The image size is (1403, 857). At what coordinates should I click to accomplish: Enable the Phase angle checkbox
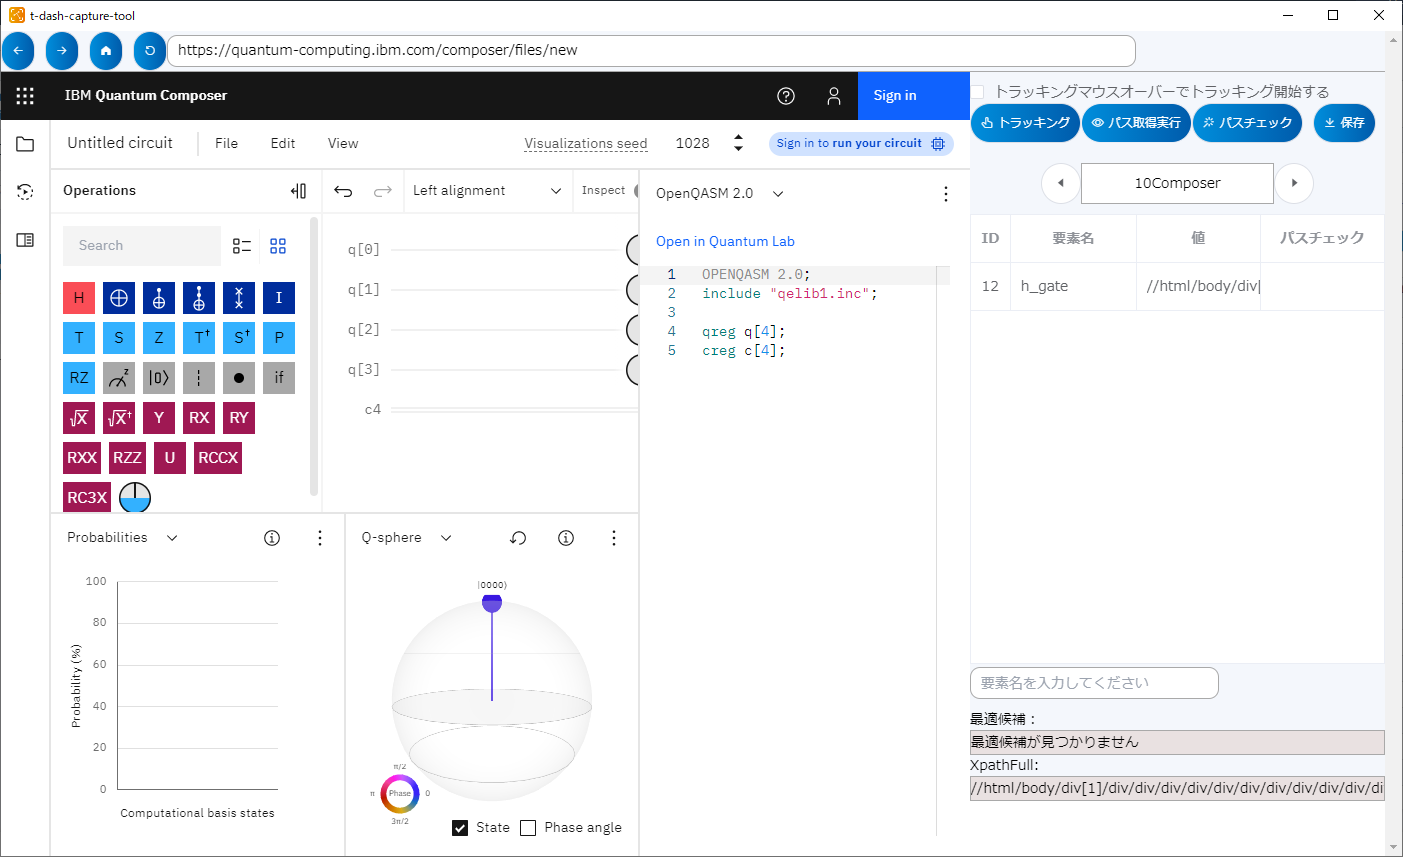tap(528, 828)
